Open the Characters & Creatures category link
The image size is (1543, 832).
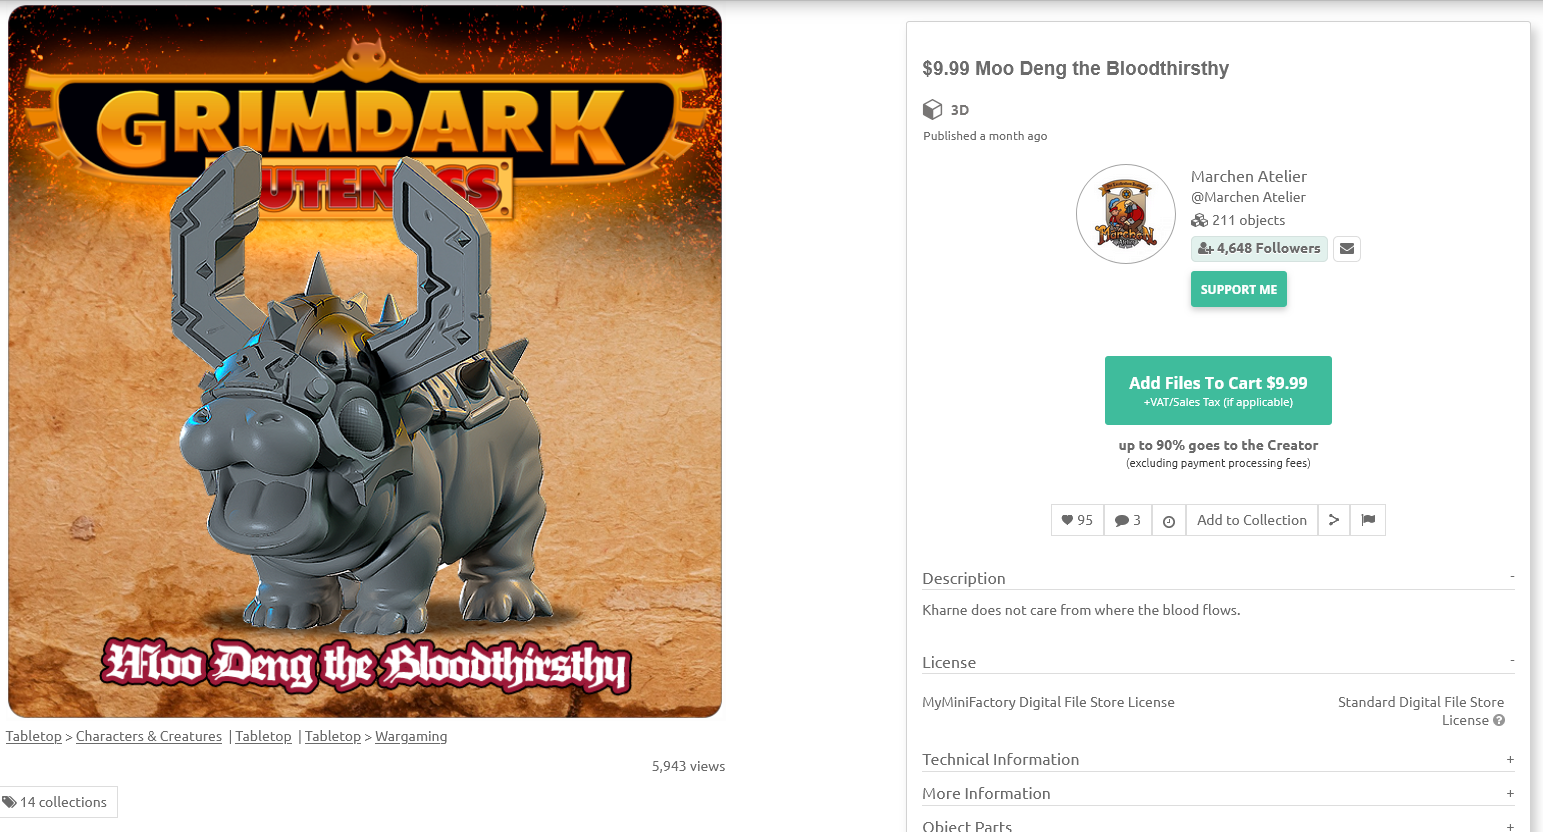149,736
